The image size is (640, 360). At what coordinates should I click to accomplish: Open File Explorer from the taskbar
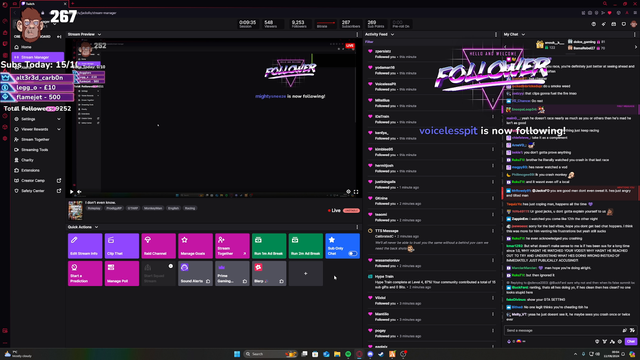[337, 354]
